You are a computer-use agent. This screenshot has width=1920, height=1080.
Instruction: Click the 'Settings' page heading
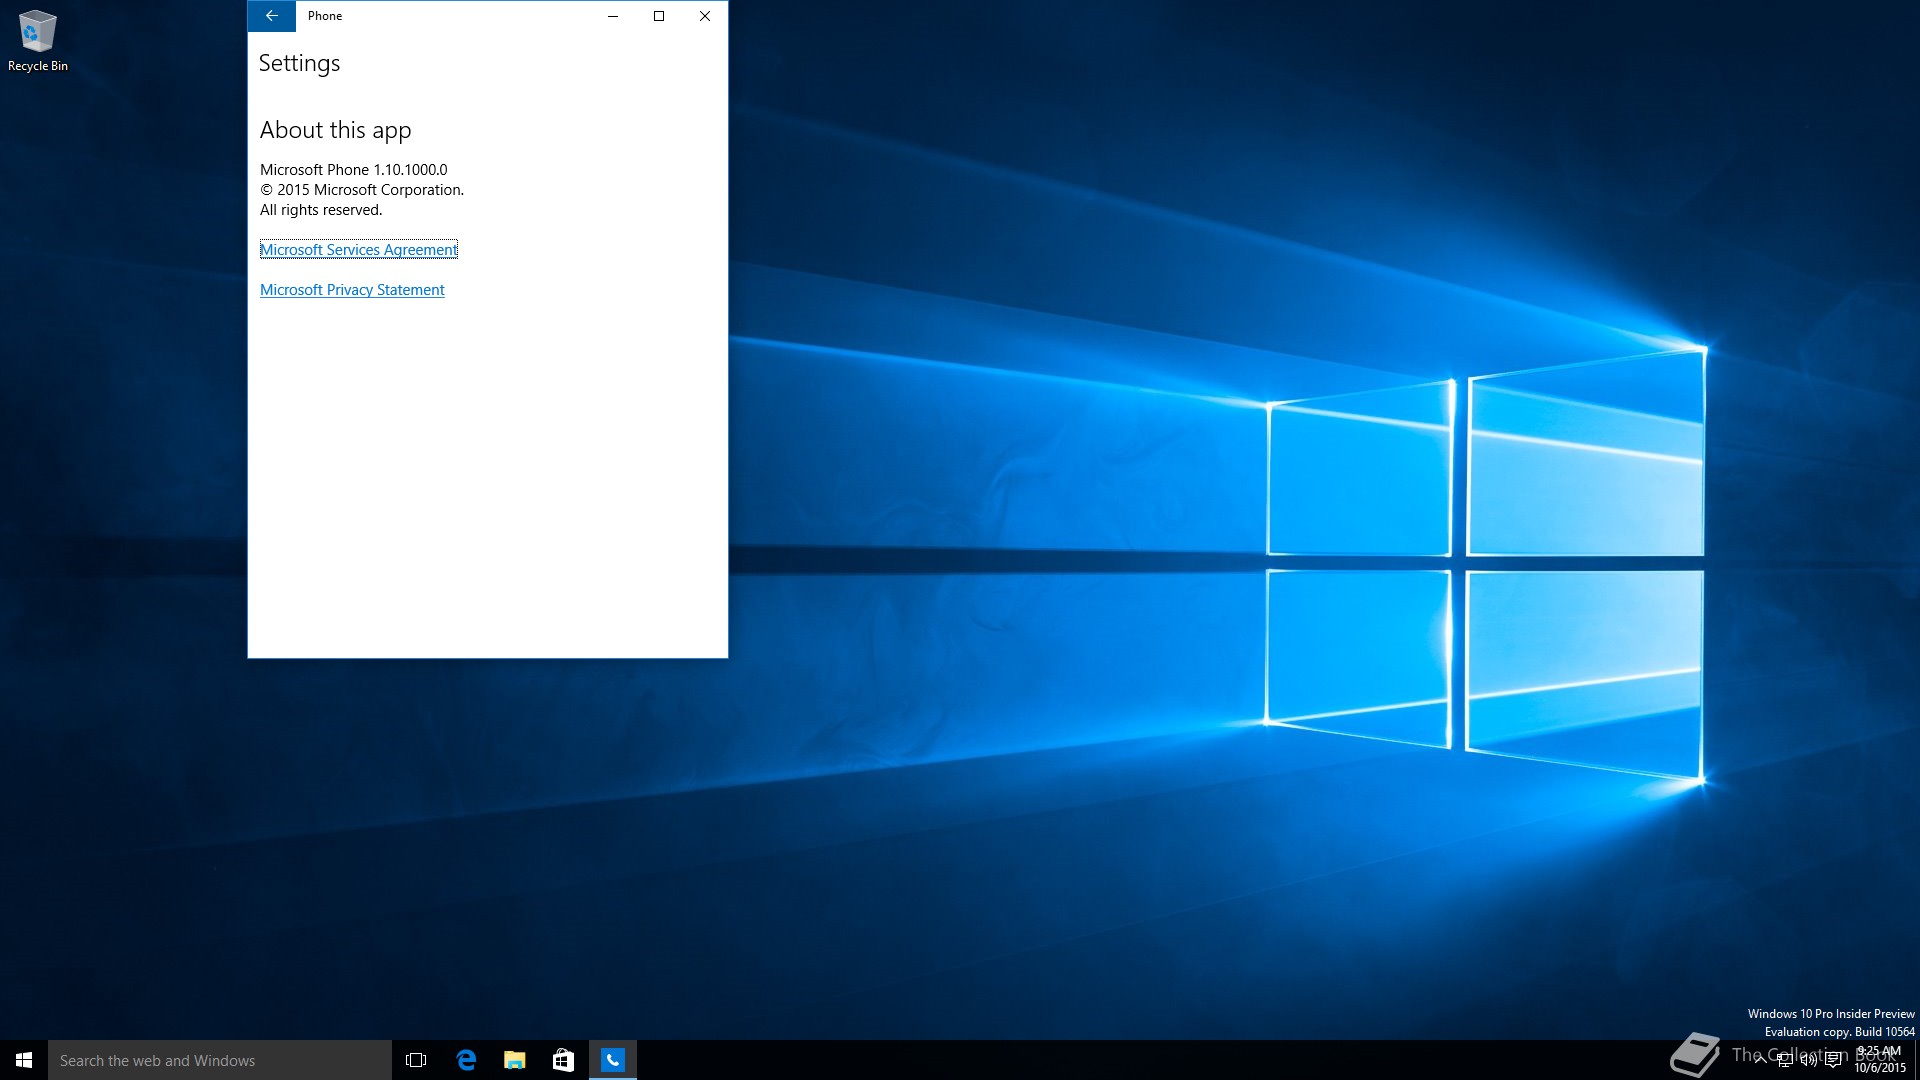pyautogui.click(x=299, y=63)
